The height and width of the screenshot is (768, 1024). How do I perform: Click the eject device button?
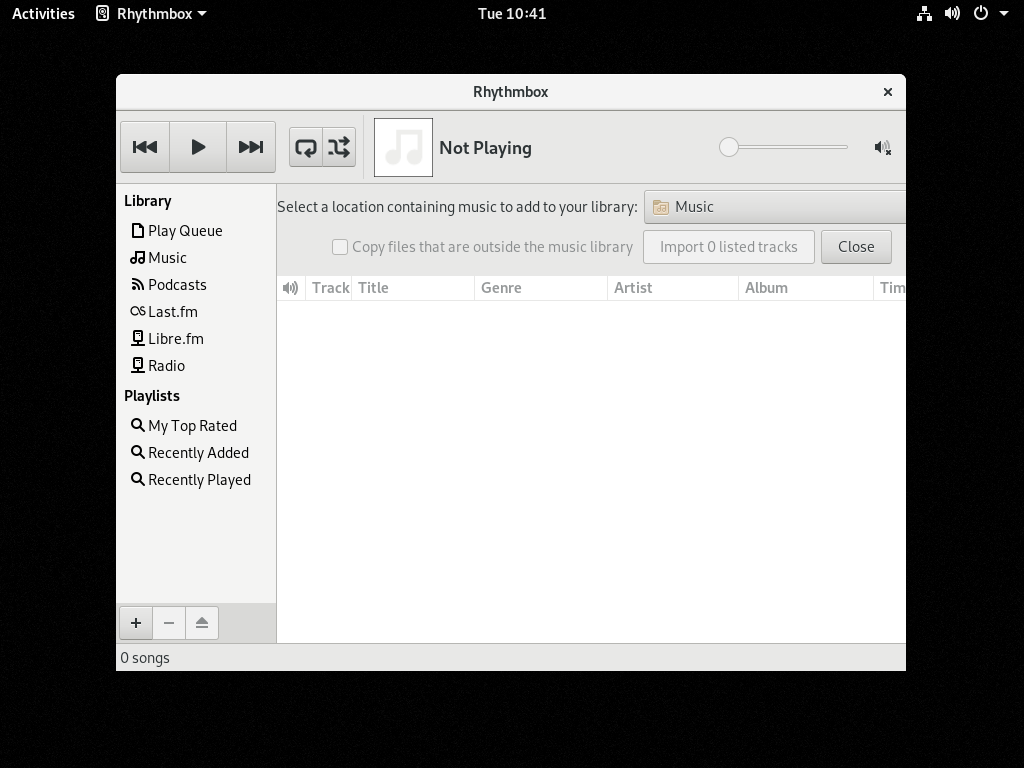(202, 623)
